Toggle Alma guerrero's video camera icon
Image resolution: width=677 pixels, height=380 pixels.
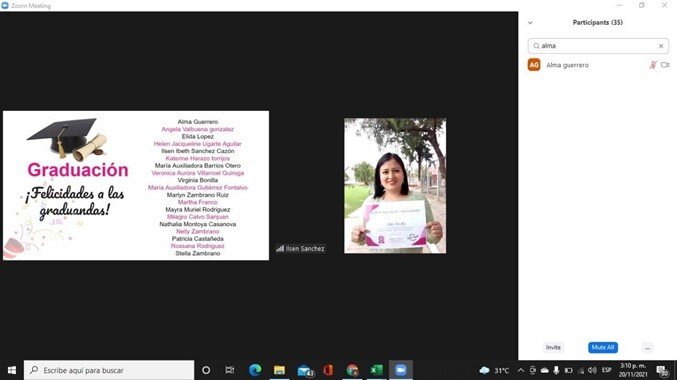pyautogui.click(x=665, y=65)
